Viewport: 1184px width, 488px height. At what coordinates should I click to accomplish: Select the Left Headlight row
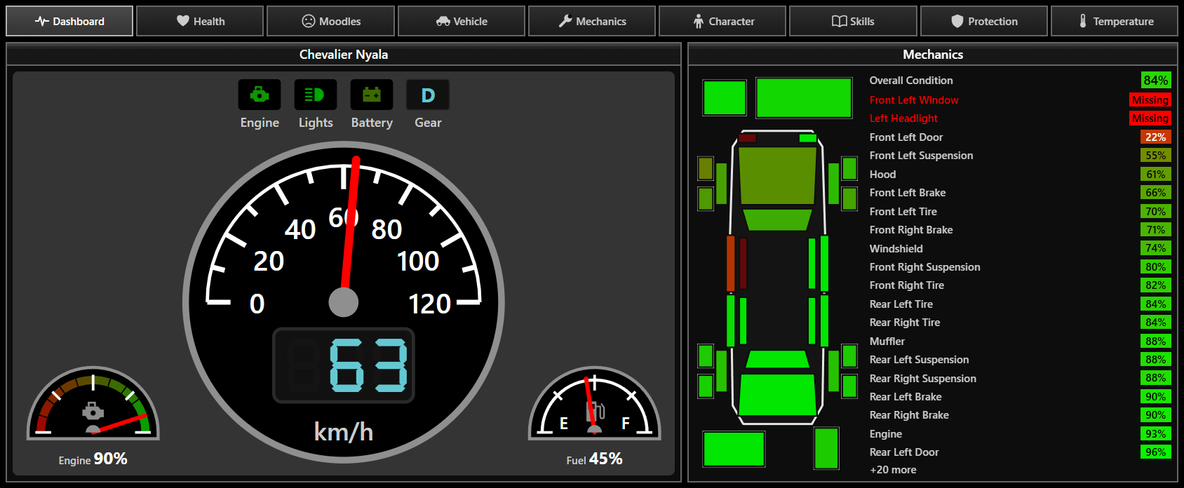pyautogui.click(x=1019, y=119)
